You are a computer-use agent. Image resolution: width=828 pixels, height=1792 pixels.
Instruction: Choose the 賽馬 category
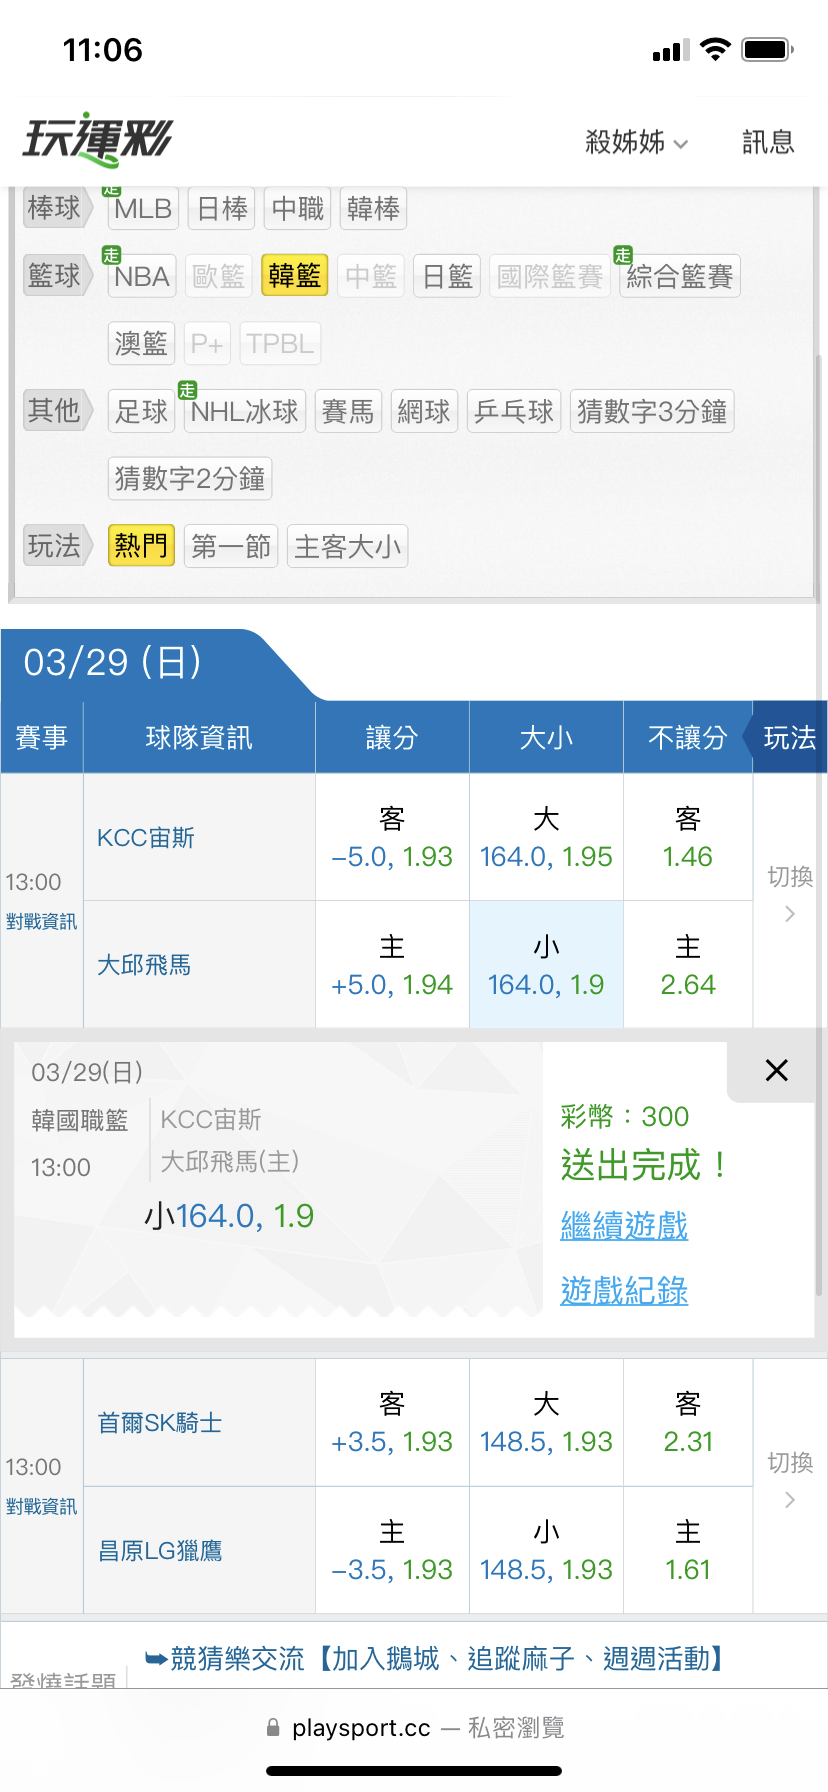pyautogui.click(x=348, y=411)
